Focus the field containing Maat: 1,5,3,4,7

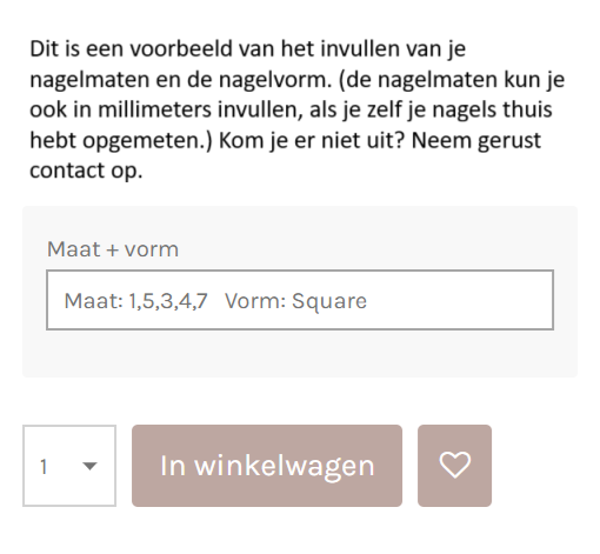136,301
